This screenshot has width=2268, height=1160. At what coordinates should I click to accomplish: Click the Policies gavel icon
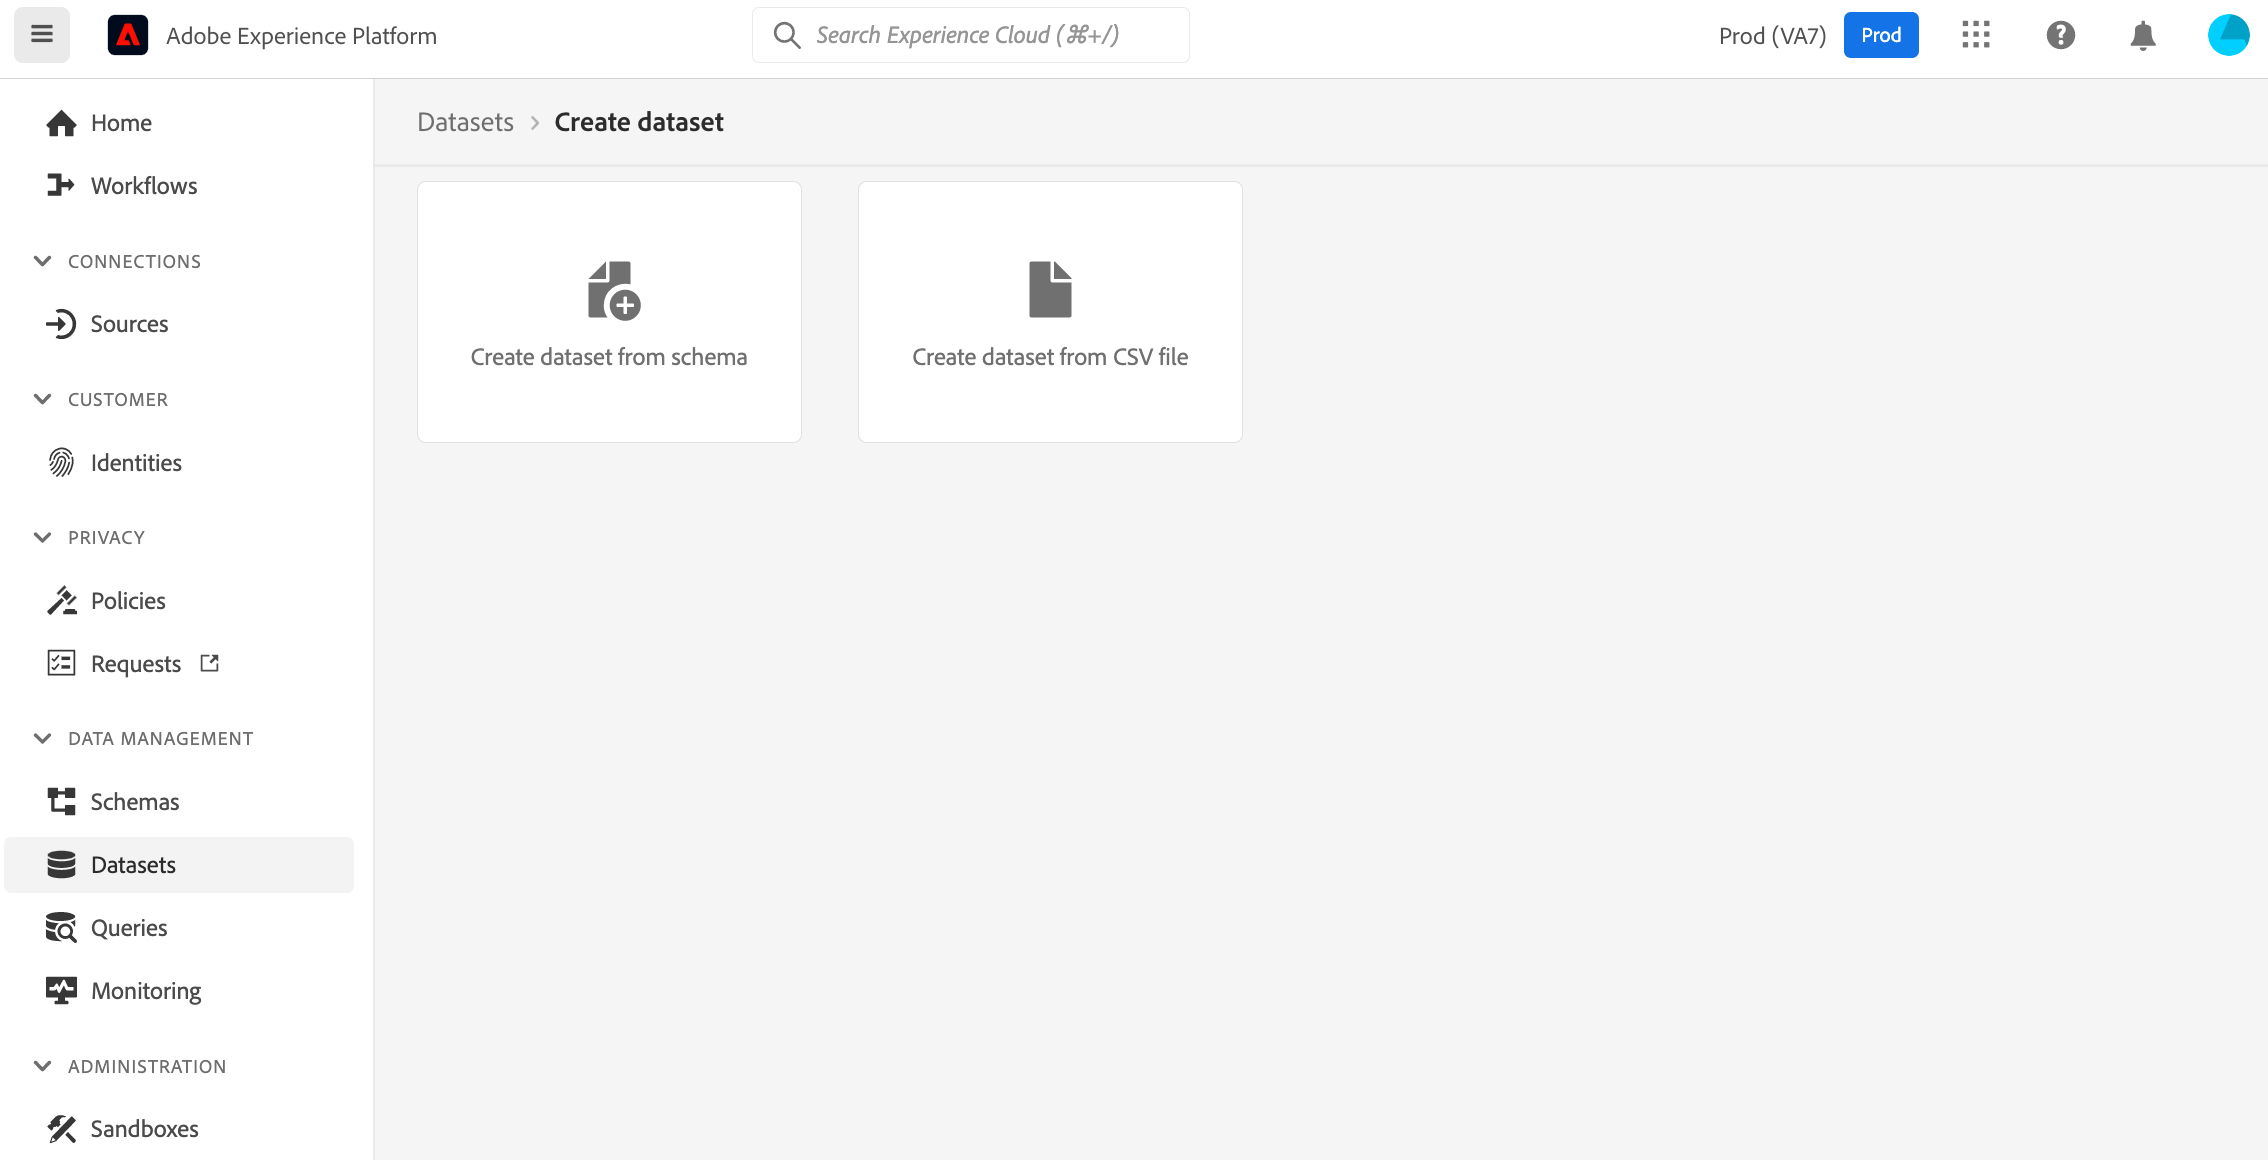[61, 600]
